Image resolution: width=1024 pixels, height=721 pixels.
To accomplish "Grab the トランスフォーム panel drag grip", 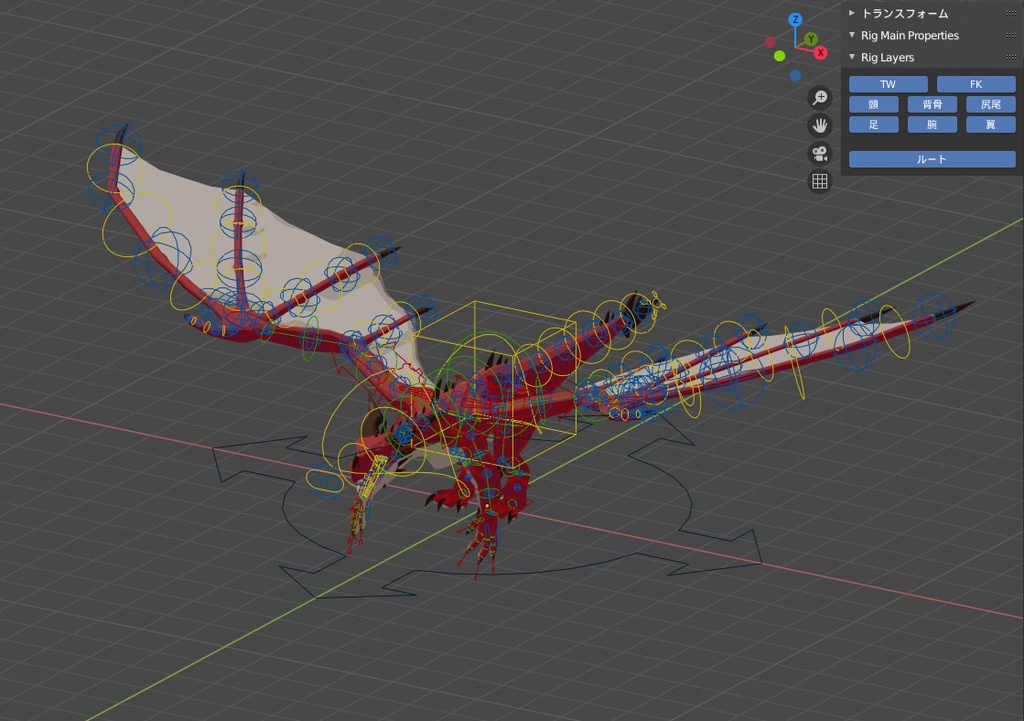I will [1011, 13].
